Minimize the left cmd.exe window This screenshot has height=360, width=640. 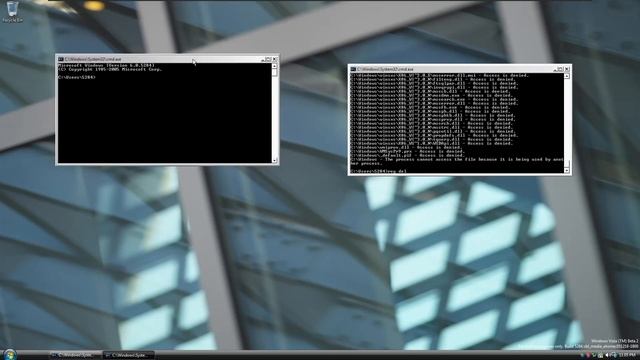(x=263, y=59)
